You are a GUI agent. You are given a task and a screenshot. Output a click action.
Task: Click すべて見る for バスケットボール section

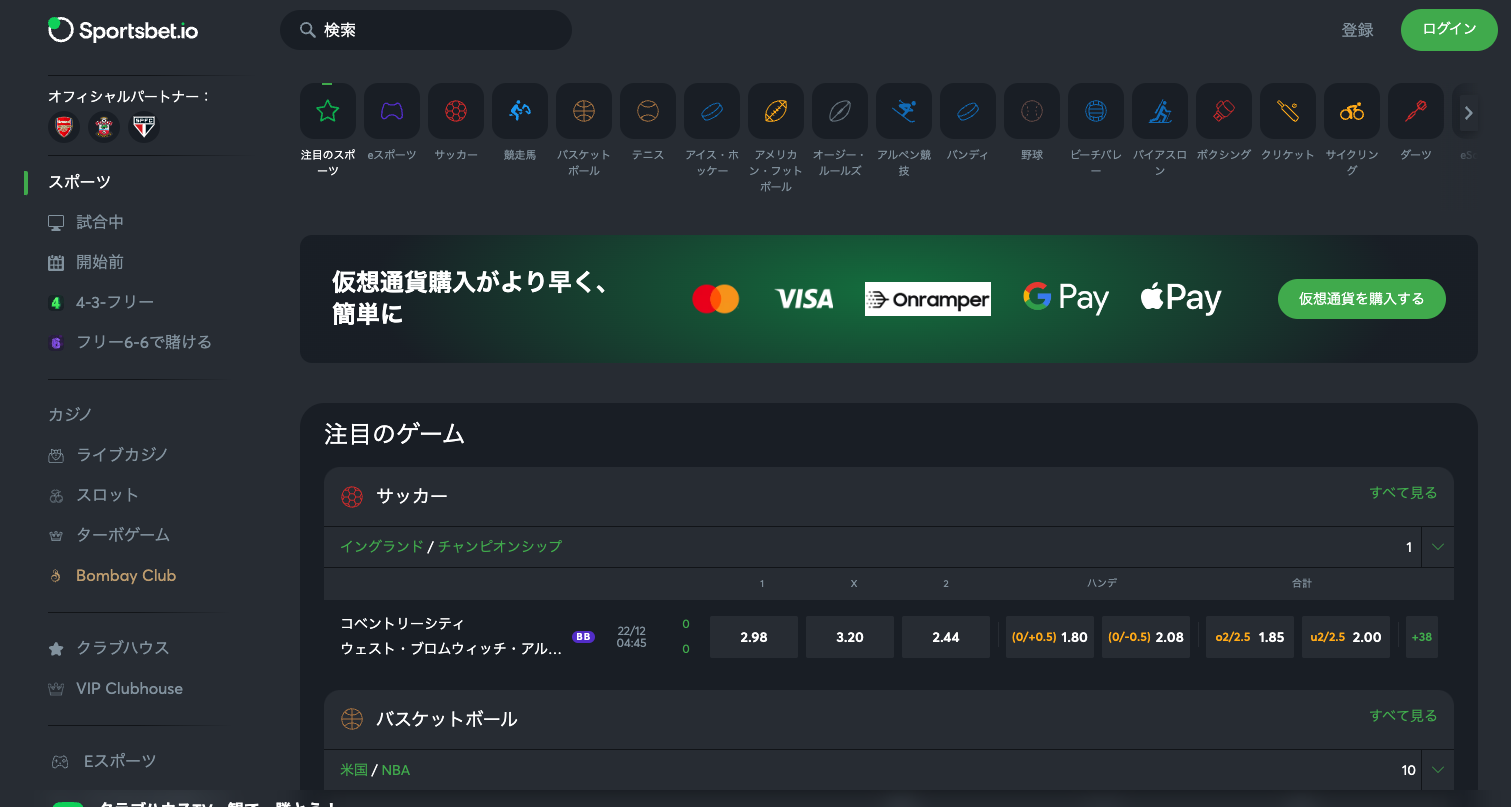pyautogui.click(x=1403, y=715)
